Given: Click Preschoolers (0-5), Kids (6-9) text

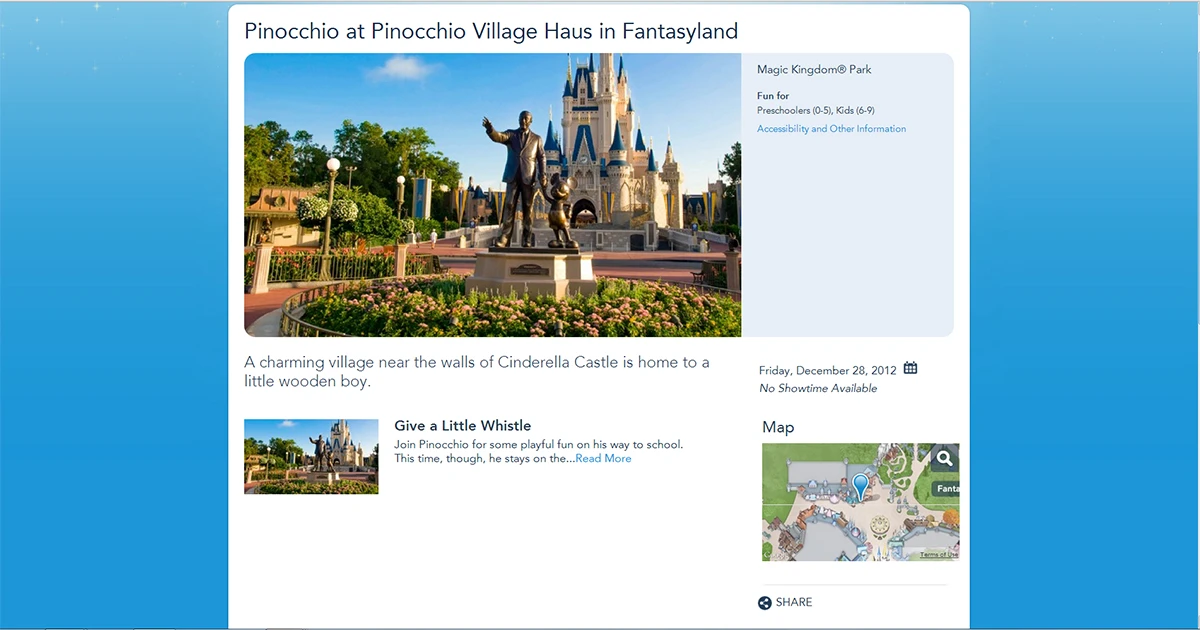Looking at the screenshot, I should coord(816,111).
